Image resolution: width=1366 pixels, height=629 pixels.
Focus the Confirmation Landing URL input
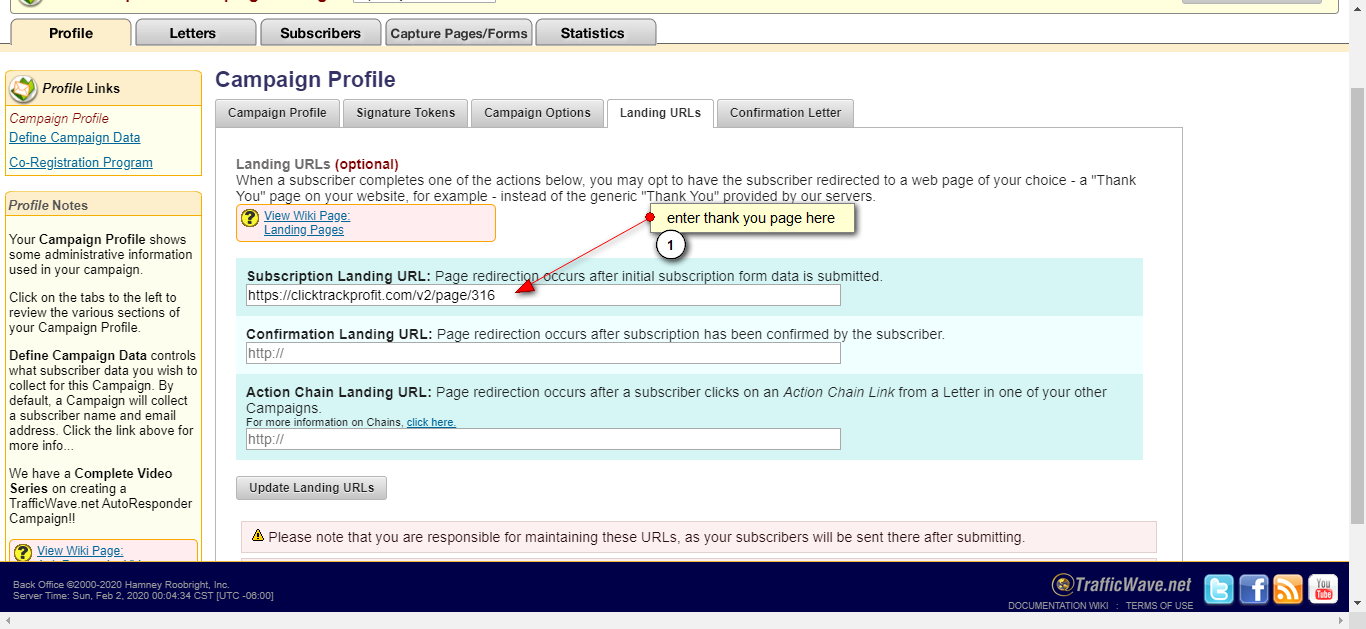coord(543,354)
